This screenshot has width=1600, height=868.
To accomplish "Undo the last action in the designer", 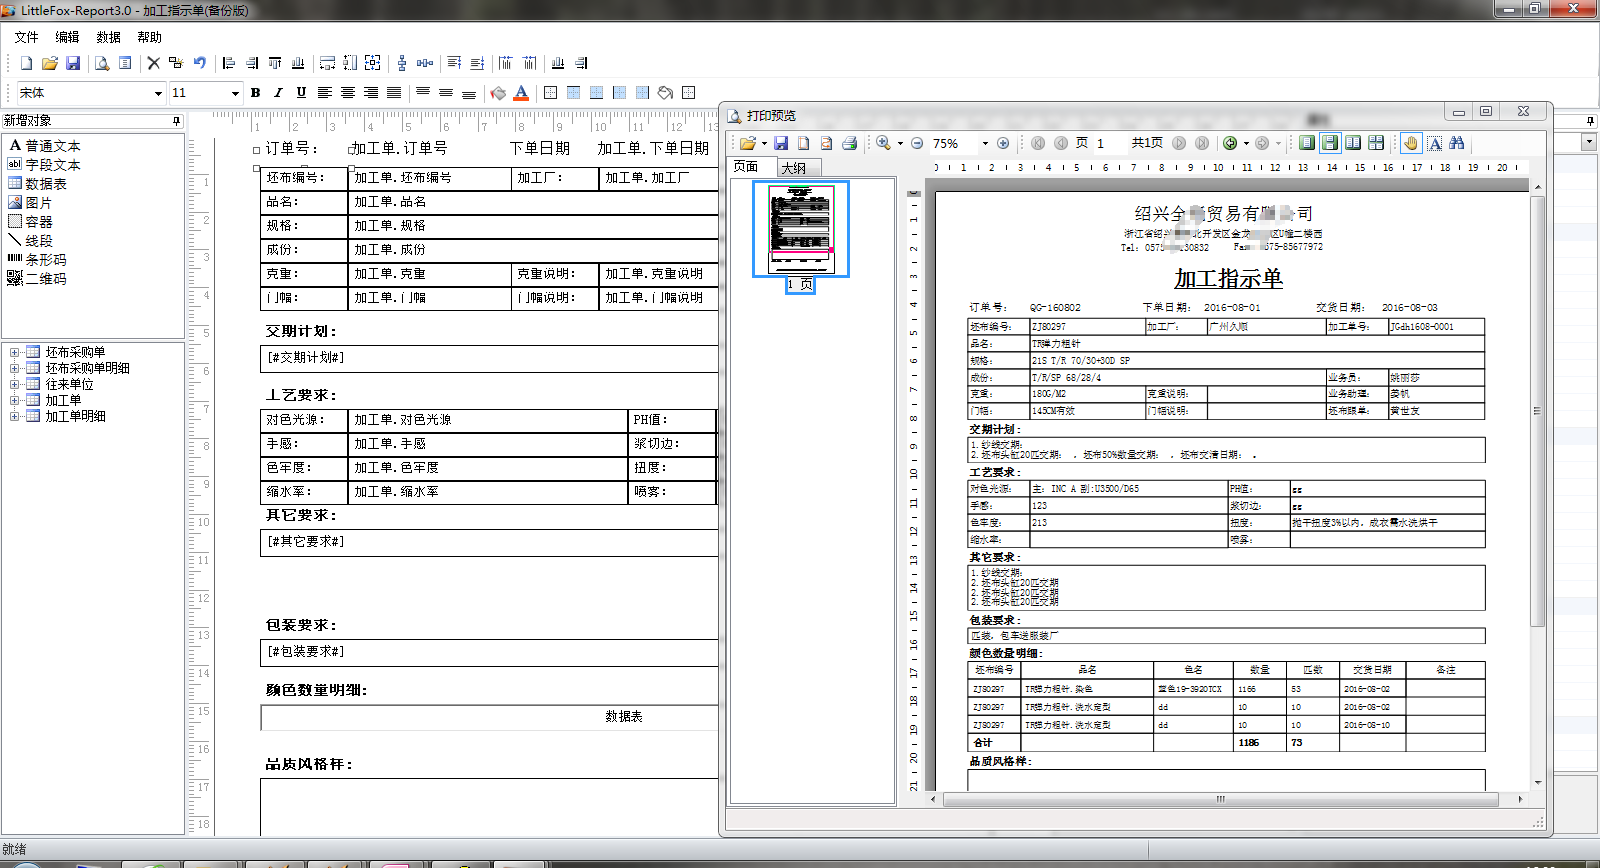I will 200,63.
